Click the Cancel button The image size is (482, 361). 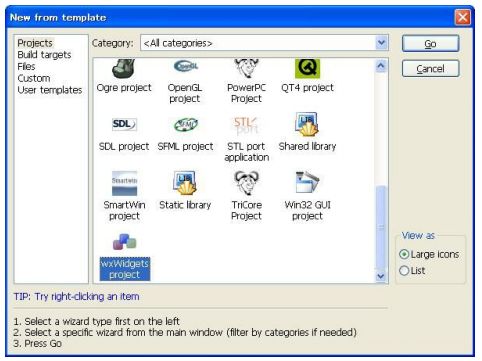click(x=430, y=69)
